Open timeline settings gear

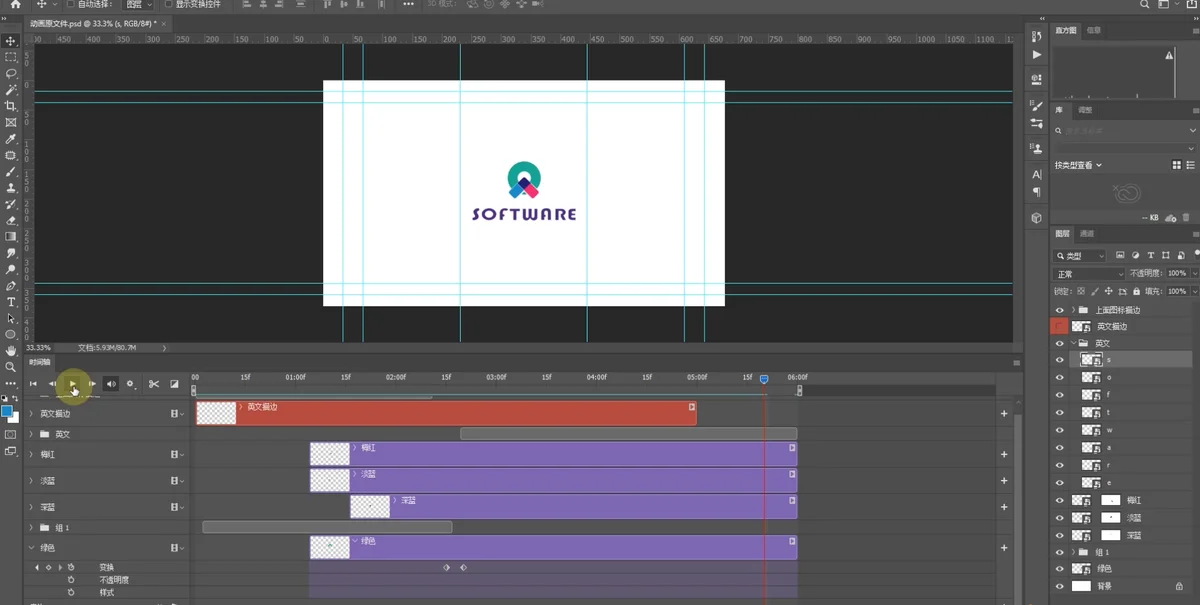(130, 384)
